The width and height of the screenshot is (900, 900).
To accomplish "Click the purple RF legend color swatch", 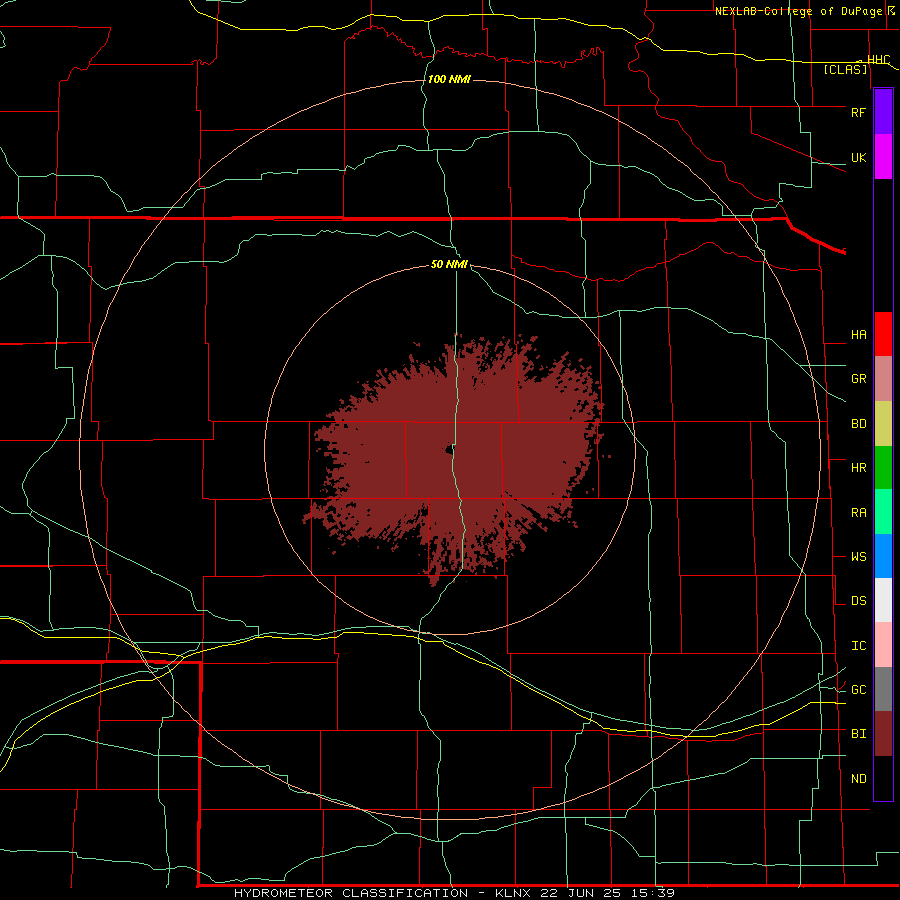I will (883, 112).
